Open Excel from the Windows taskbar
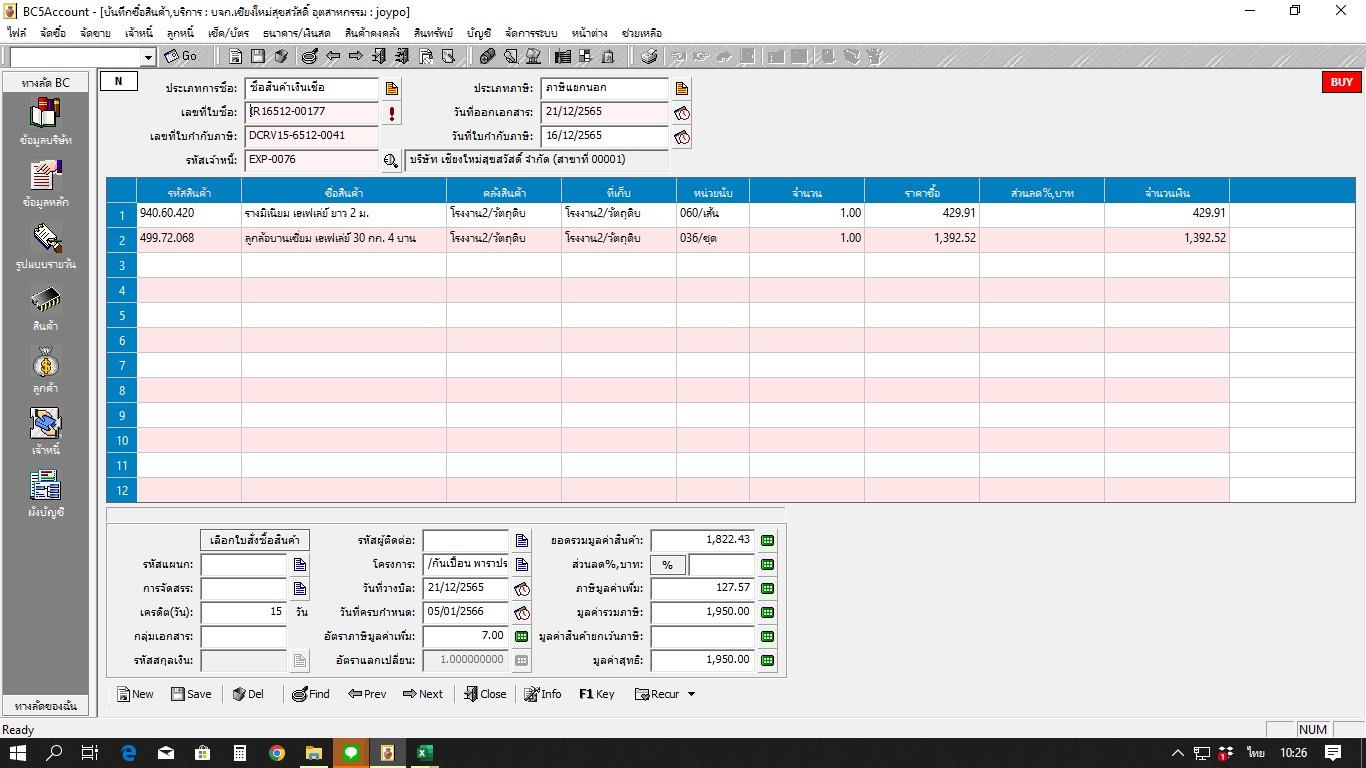Viewport: 1366px width, 768px height. (424, 753)
